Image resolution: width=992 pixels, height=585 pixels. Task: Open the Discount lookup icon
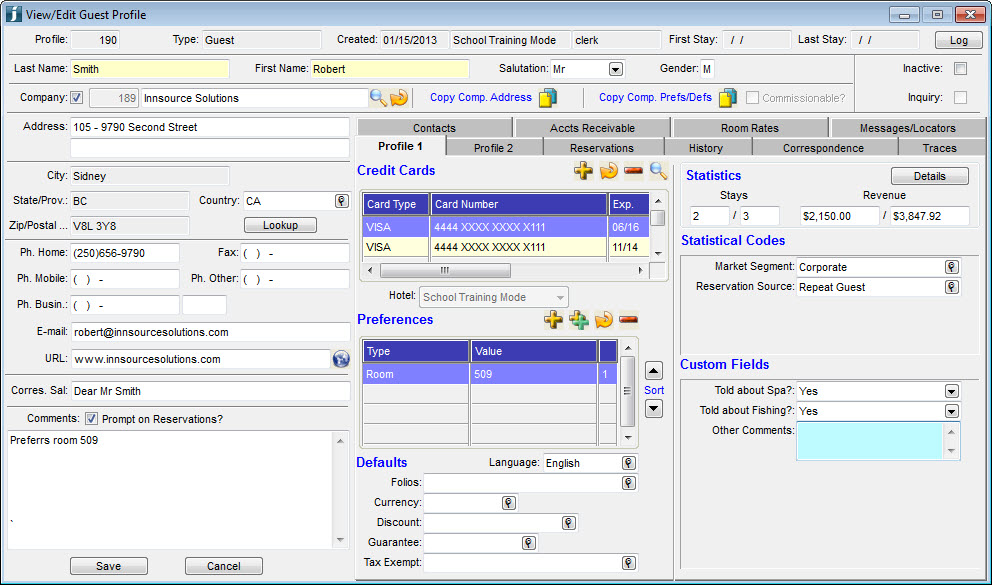click(569, 523)
